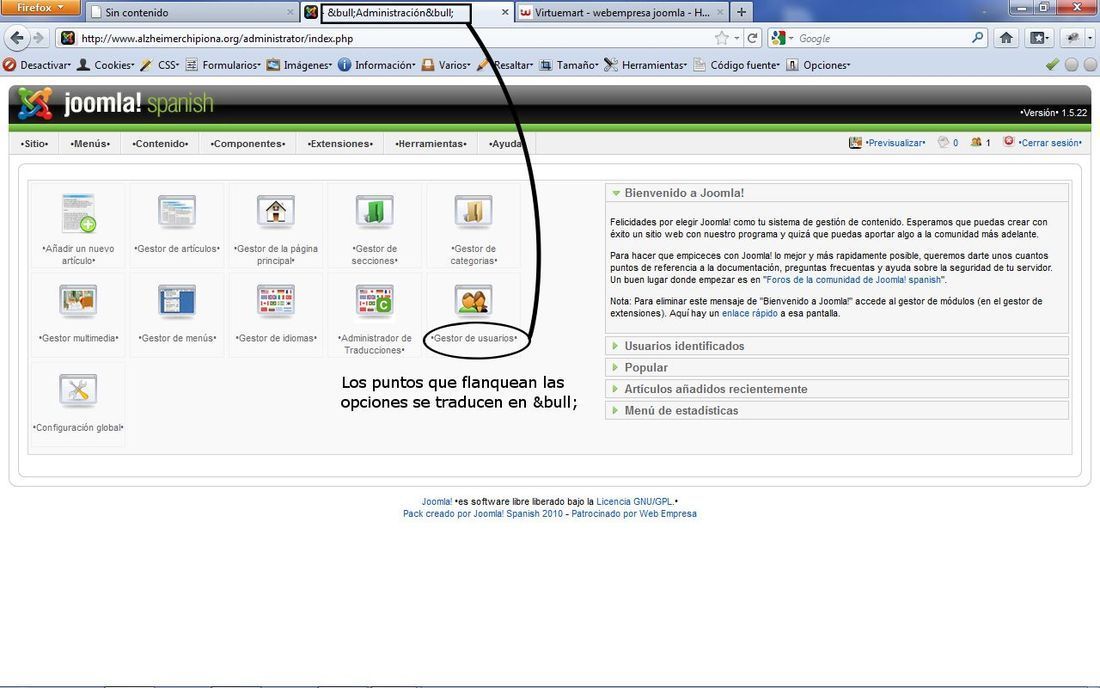Open the Varios developer toolbar menu
The width and height of the screenshot is (1100, 688).
tap(446, 65)
